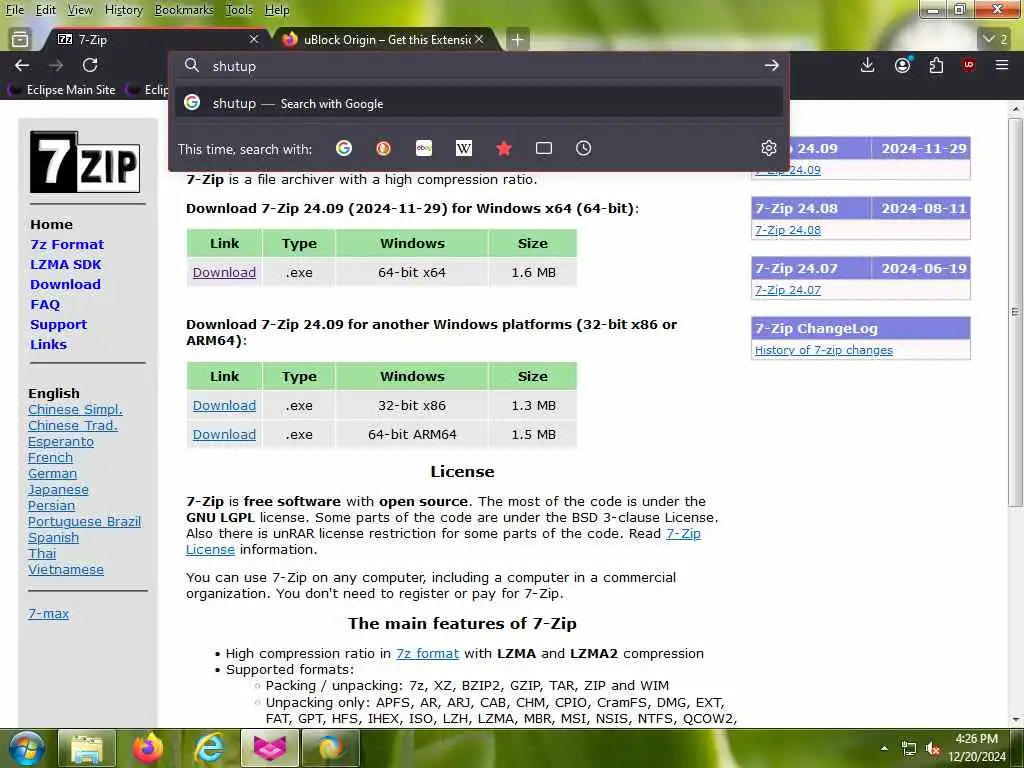Screen dimensions: 1024x768
Task: Click the vertical page scrollbar thumb
Action: pos(1015,312)
